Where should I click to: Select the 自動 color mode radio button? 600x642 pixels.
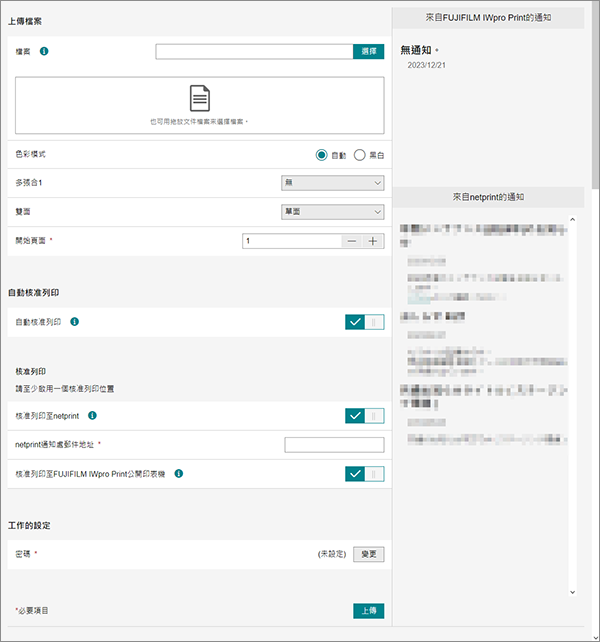321,155
